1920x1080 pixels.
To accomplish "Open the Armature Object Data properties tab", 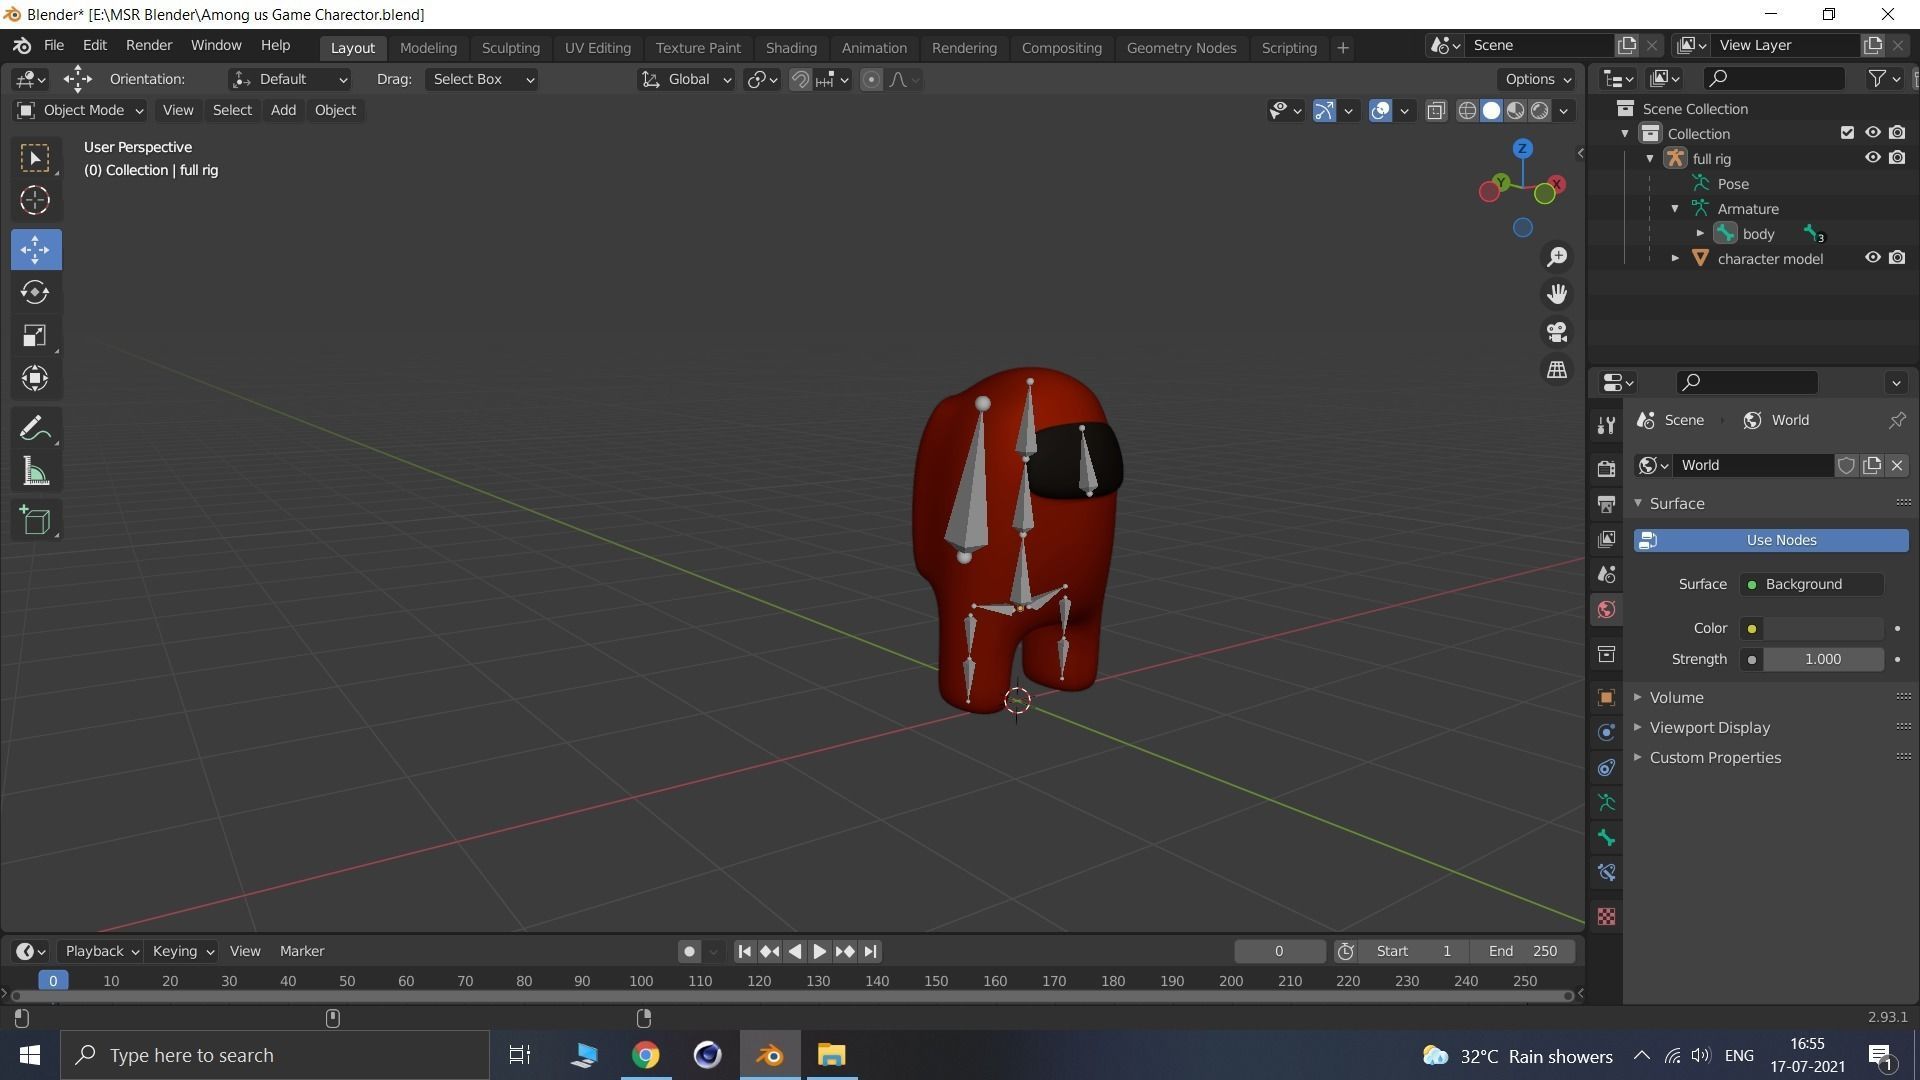I will (1606, 802).
